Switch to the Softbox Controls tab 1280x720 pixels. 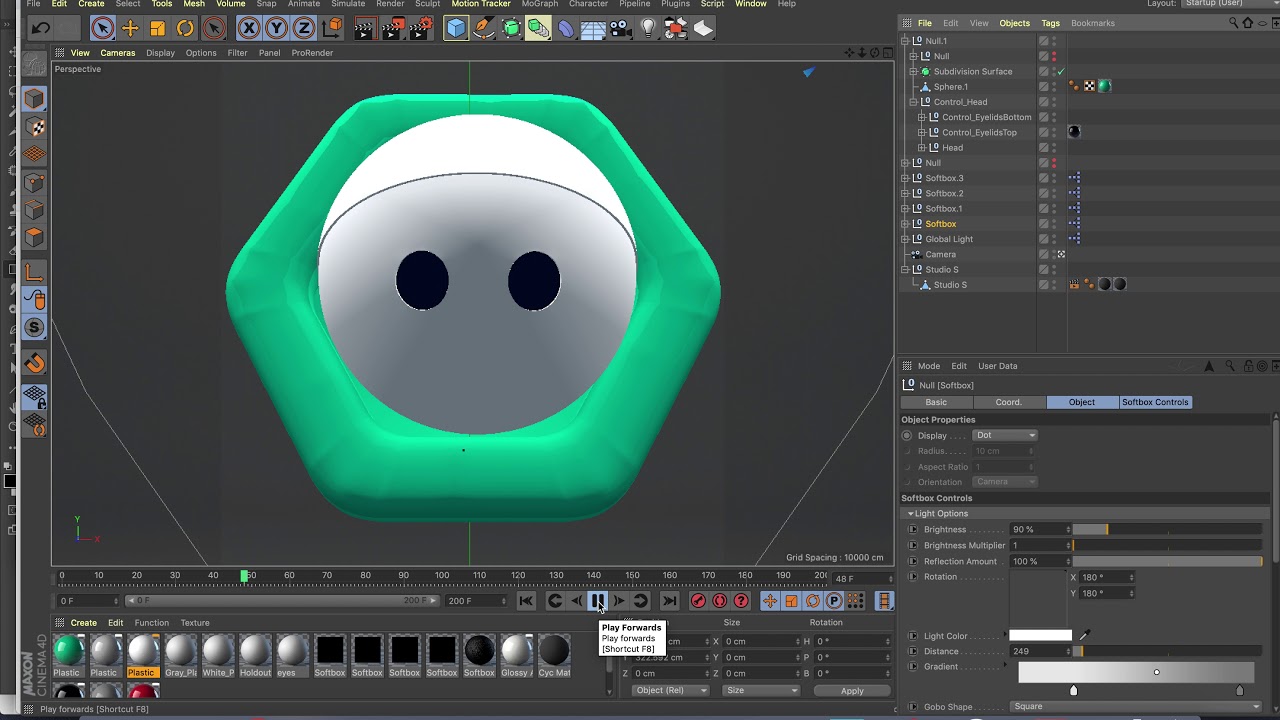pyautogui.click(x=1155, y=402)
